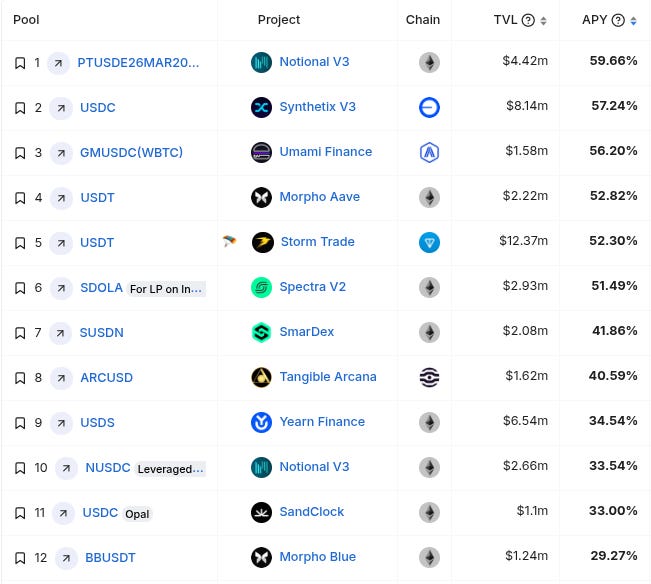
Task: Click the Notional V3 logo in row 1
Action: coord(262,62)
